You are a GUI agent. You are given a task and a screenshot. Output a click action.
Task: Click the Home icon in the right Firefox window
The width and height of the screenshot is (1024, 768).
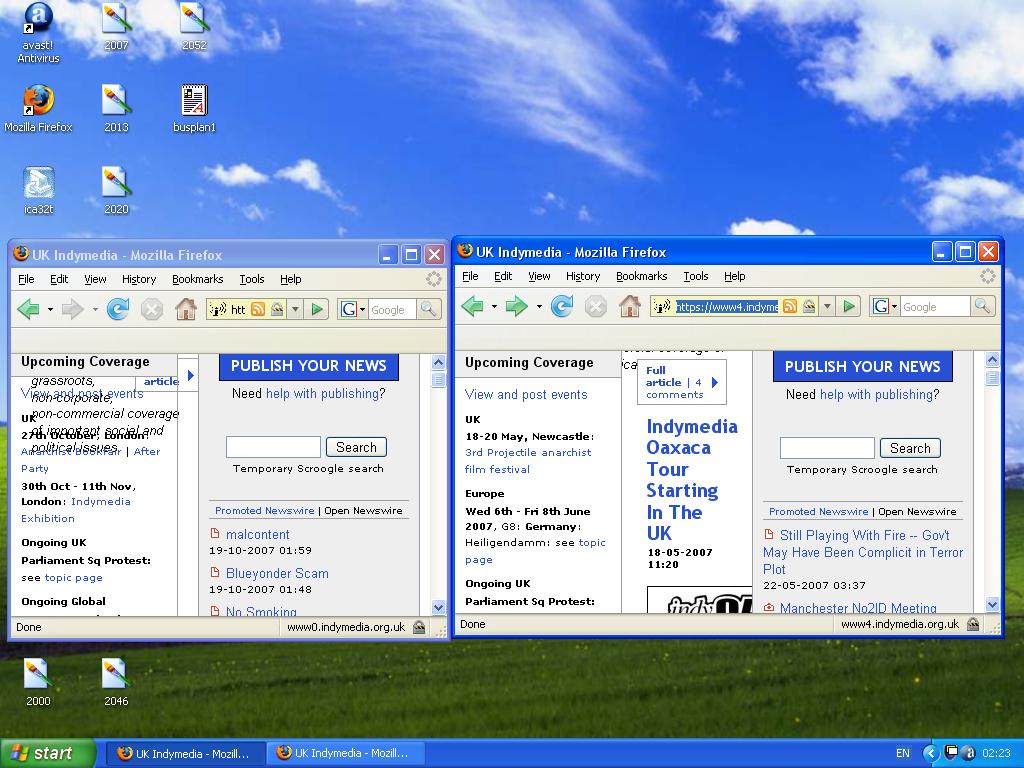click(629, 306)
